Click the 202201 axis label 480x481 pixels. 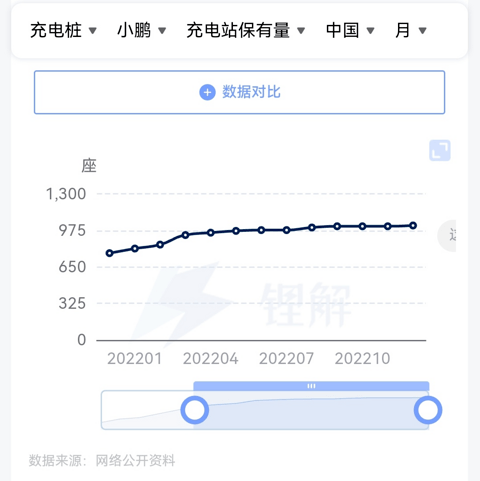[x=134, y=359]
